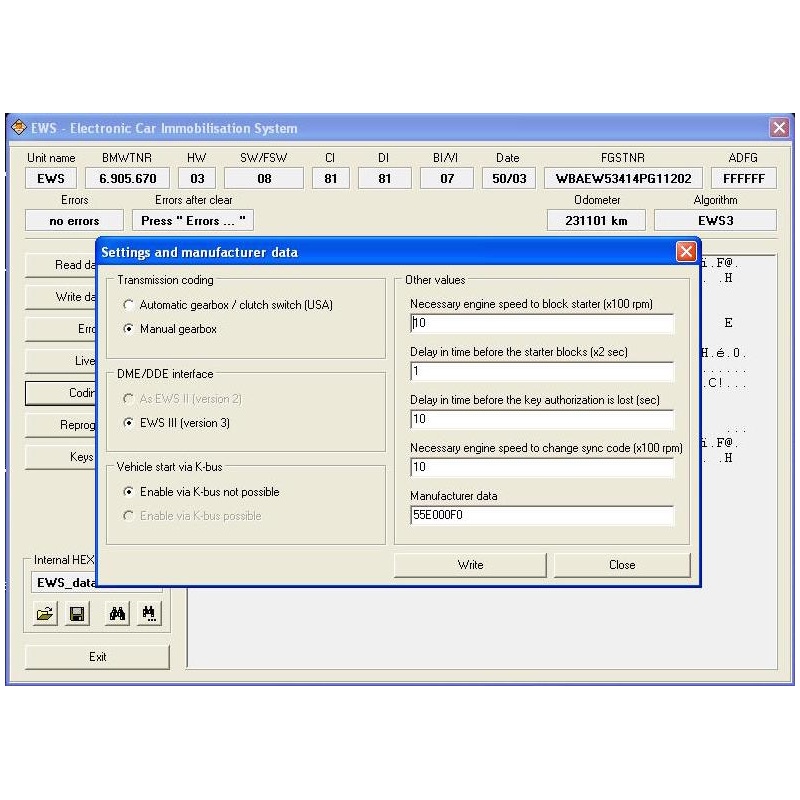Image resolution: width=800 pixels, height=800 pixels.
Task: Click Algorithm value EWS3
Action: (715, 220)
